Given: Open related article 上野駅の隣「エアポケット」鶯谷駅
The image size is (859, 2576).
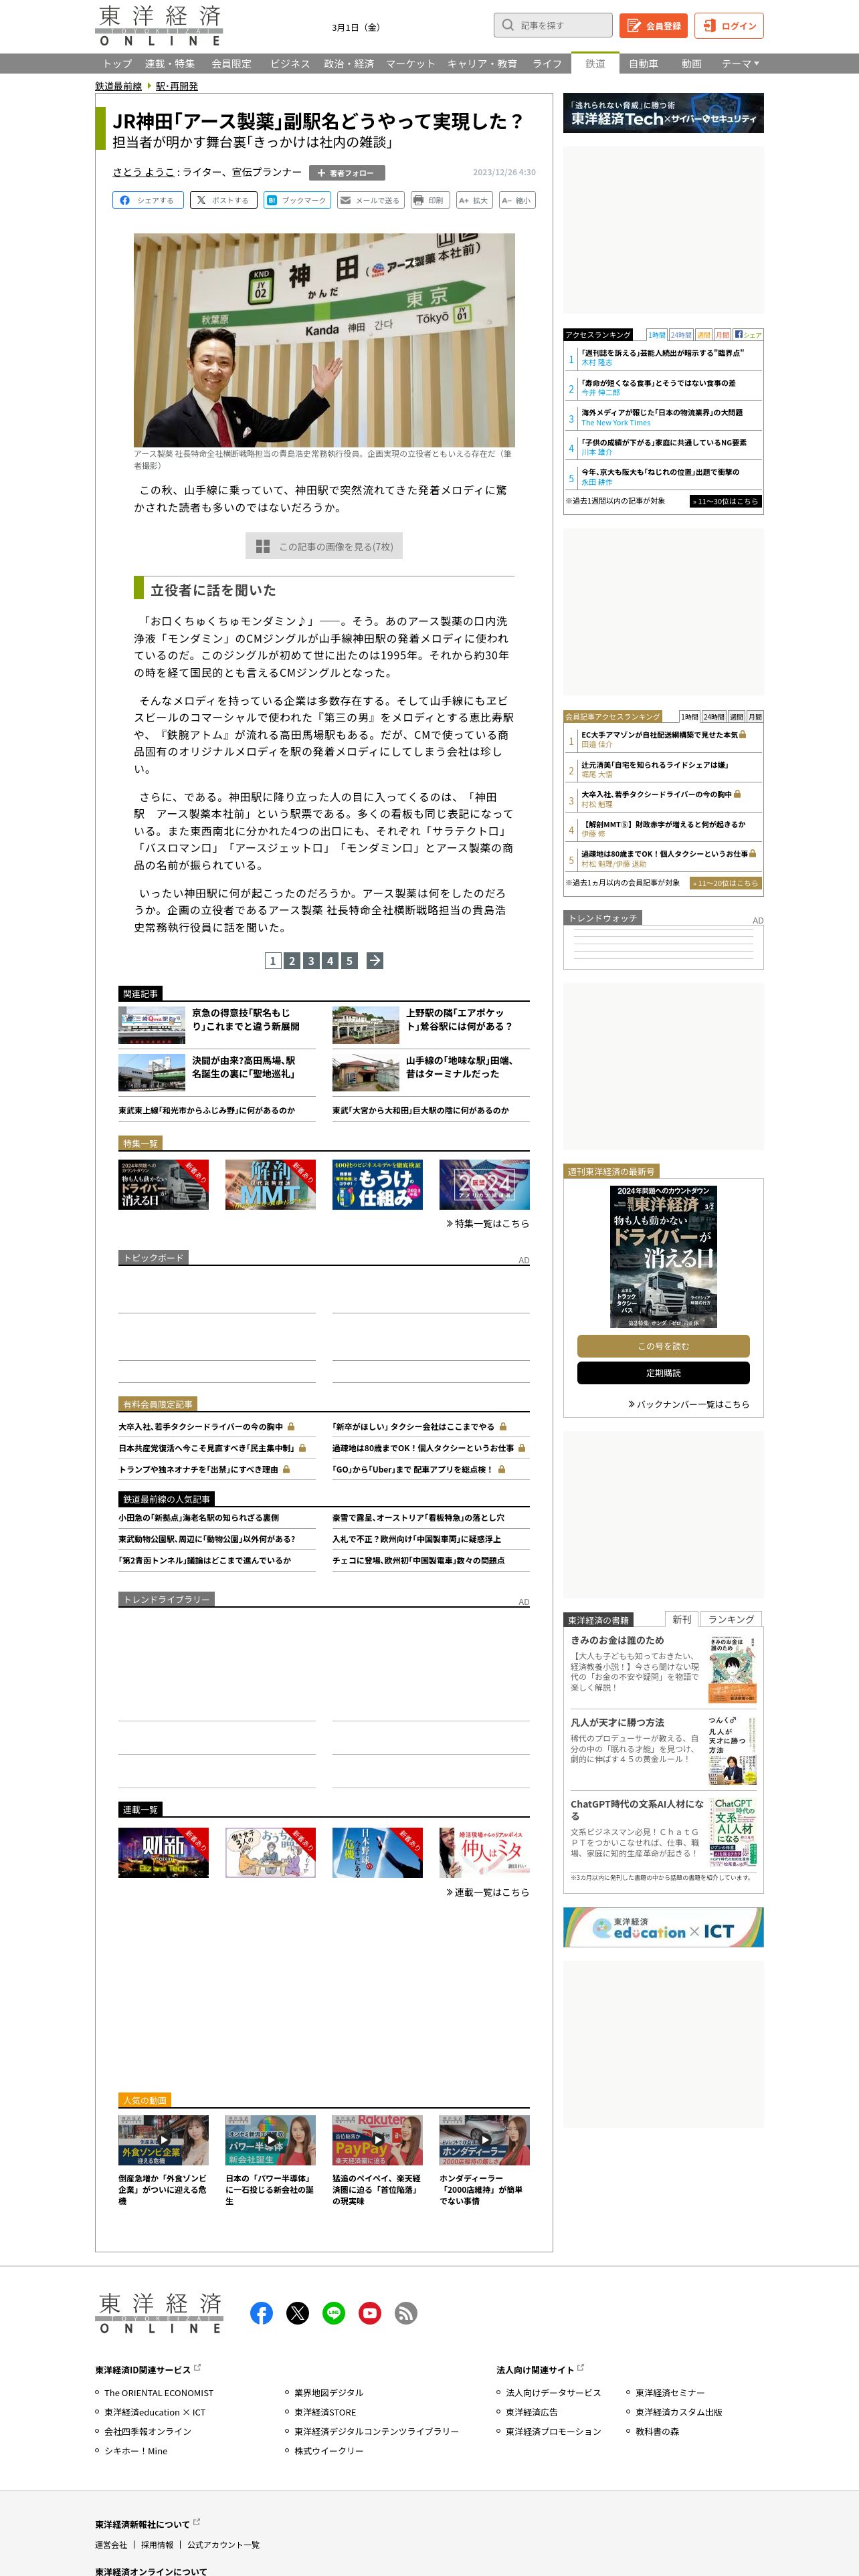Looking at the screenshot, I should [459, 1019].
